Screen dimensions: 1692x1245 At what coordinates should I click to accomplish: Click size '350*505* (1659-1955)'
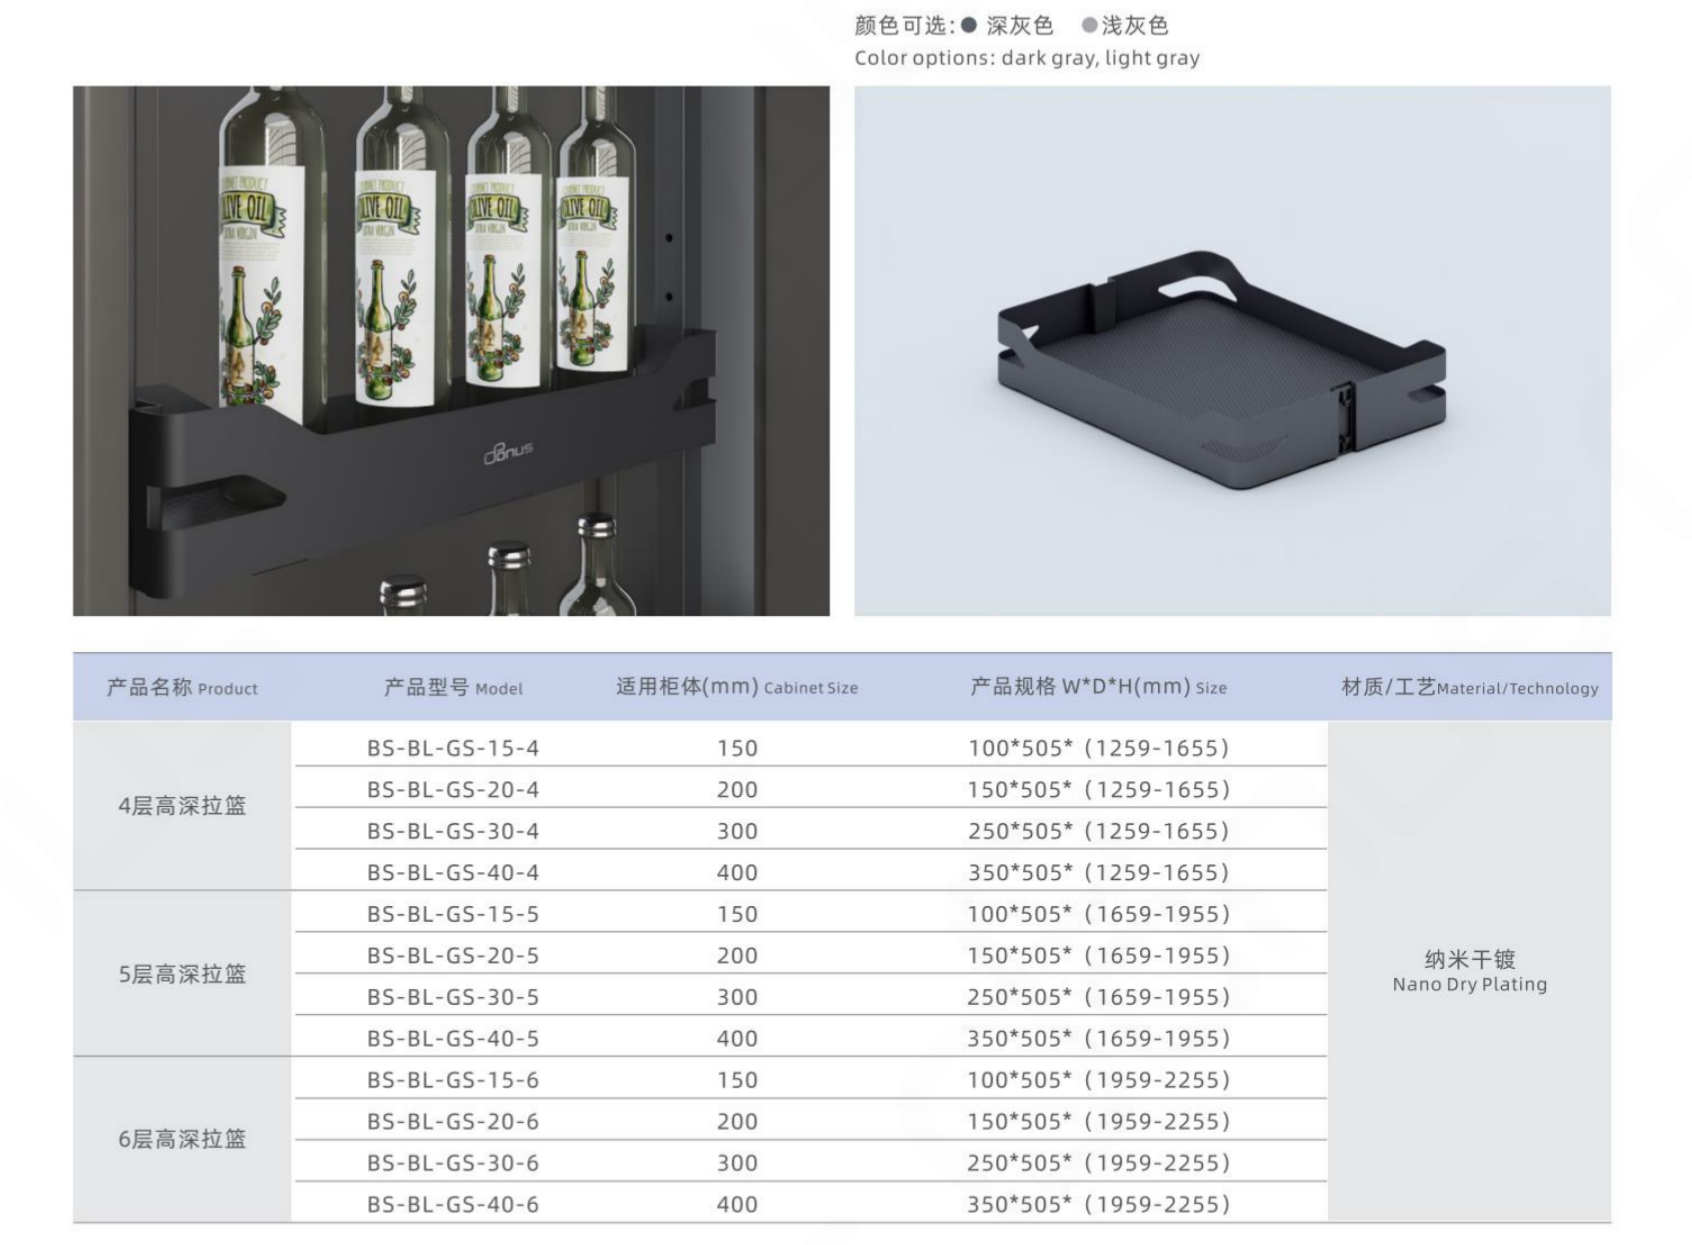coord(1098,1039)
